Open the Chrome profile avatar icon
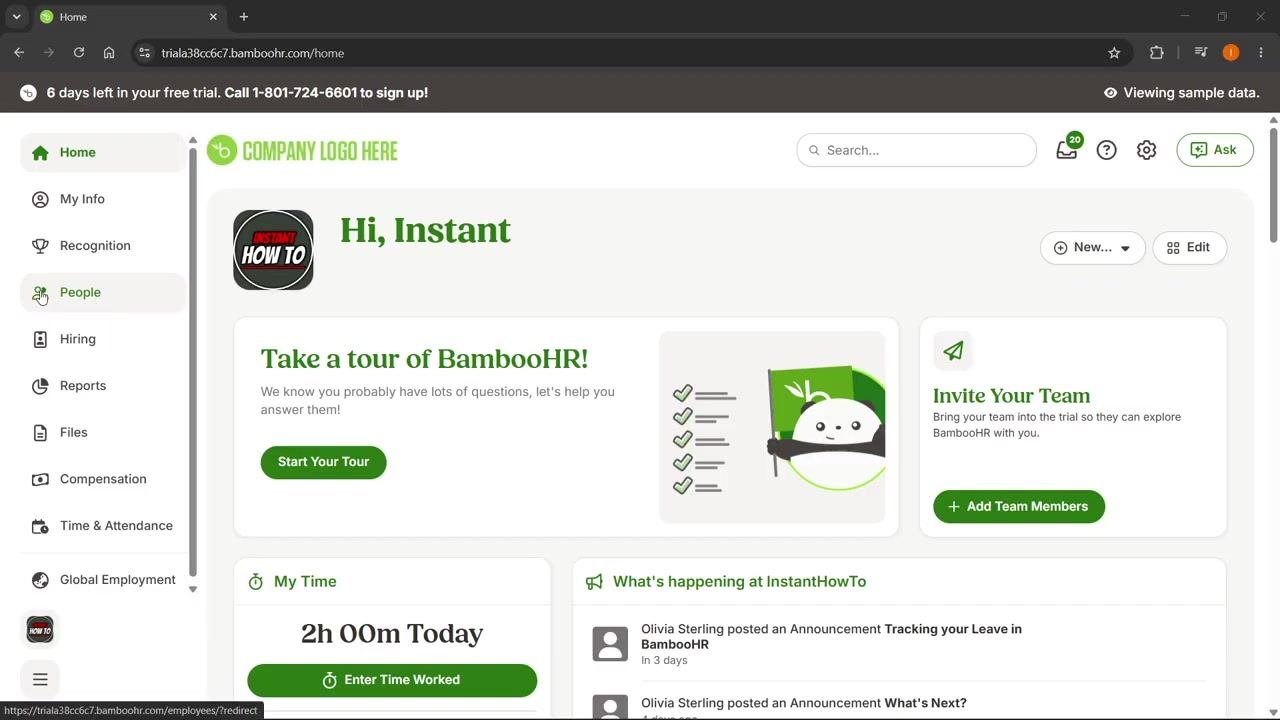 point(1231,53)
